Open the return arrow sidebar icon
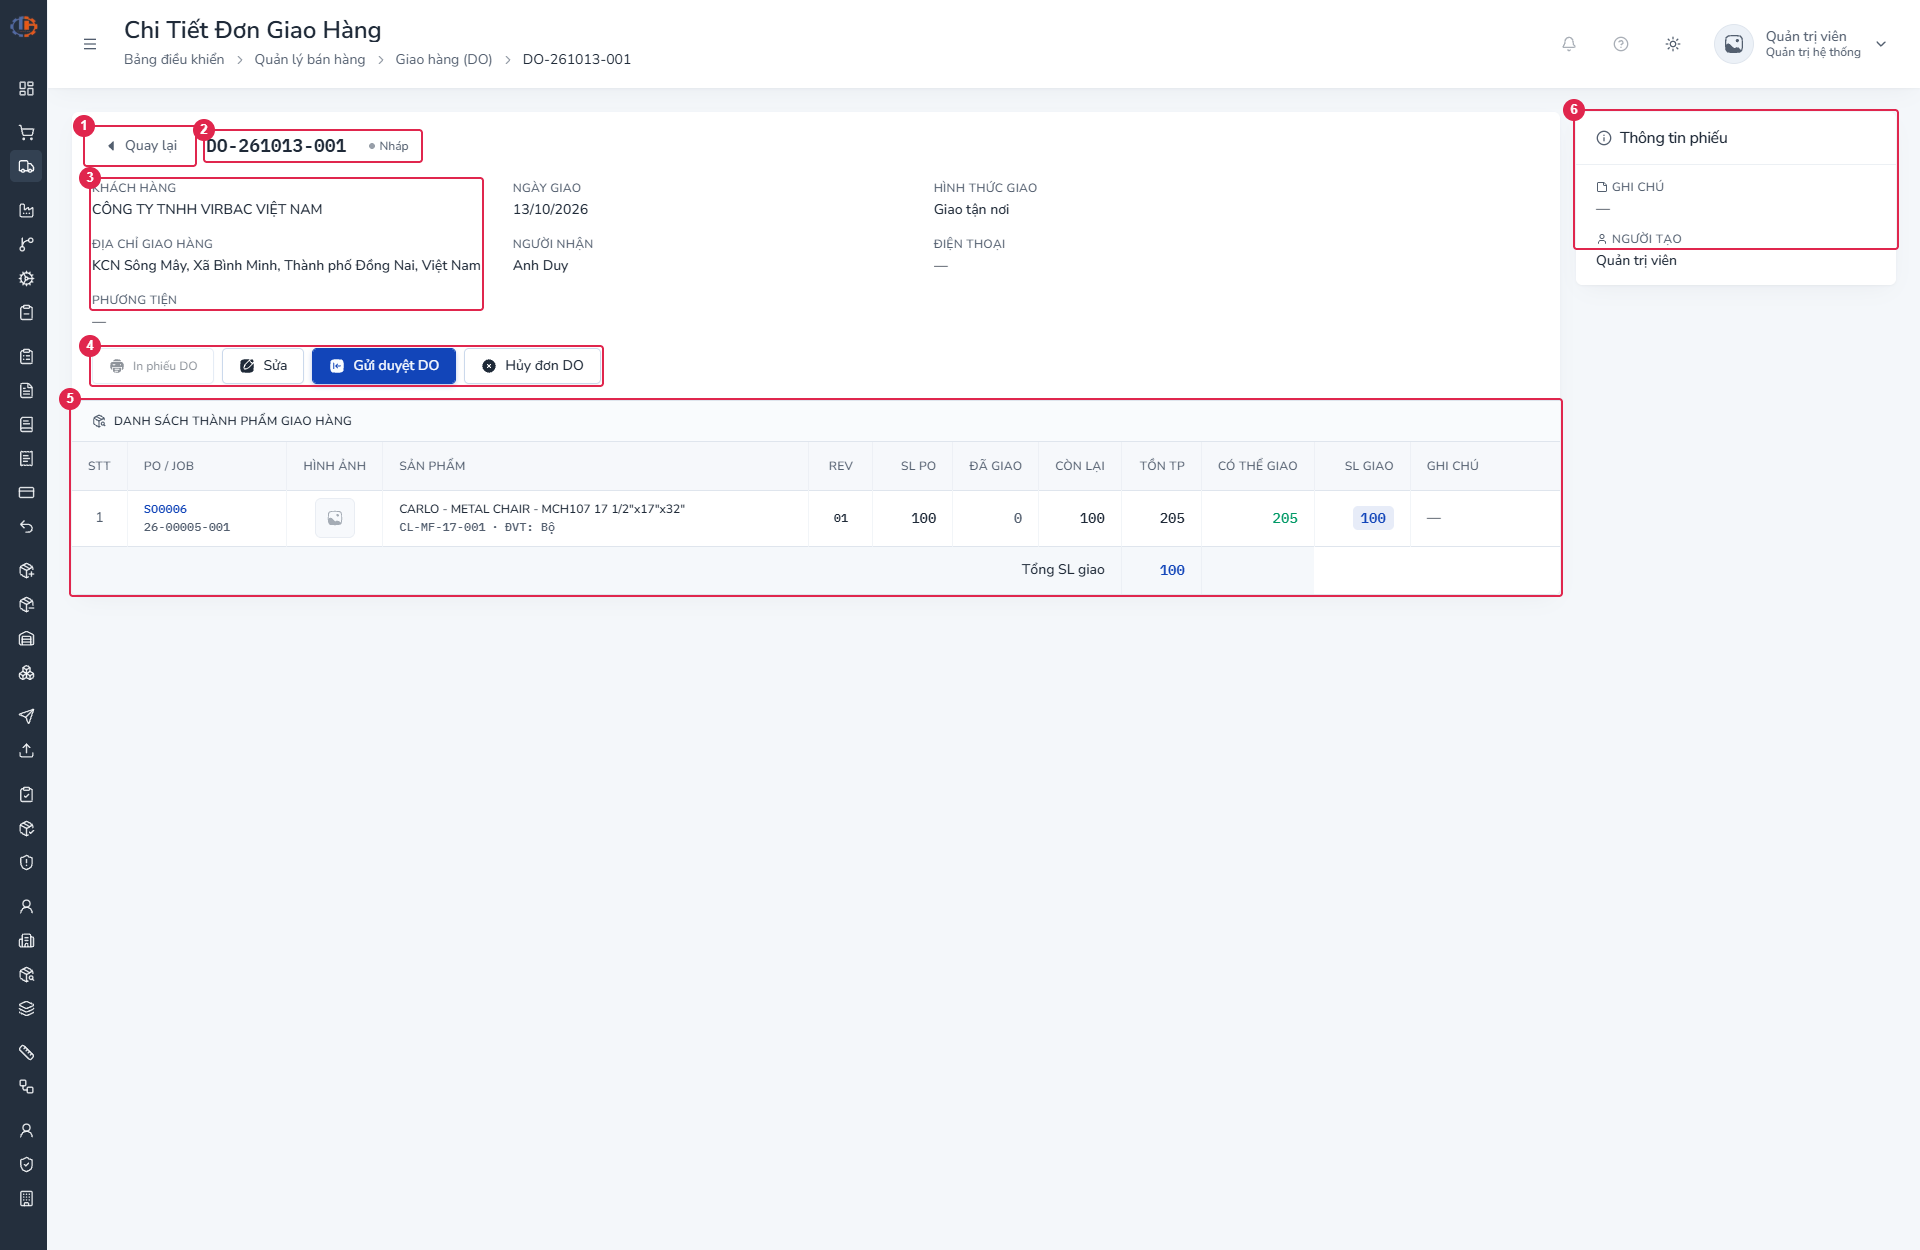The image size is (1920, 1250). [x=27, y=527]
